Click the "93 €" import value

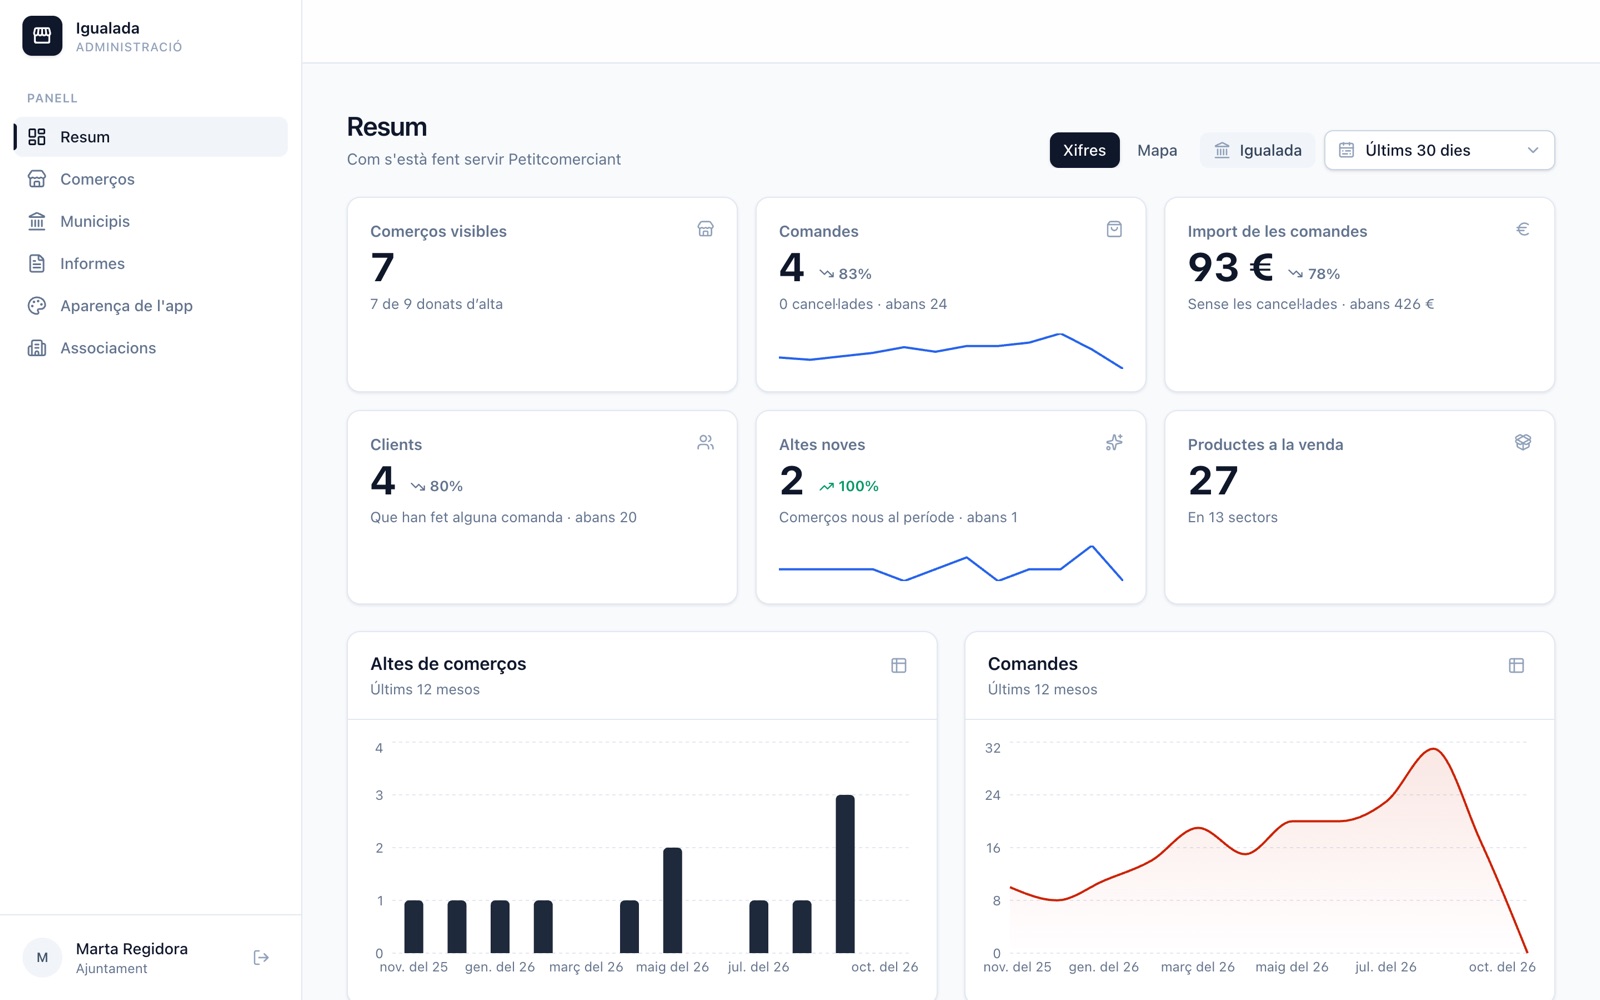click(x=1230, y=268)
